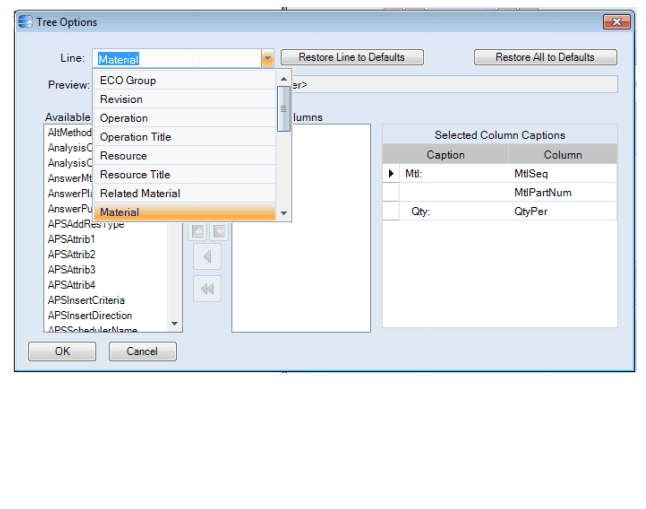Click the move-down arrow button

point(219,232)
